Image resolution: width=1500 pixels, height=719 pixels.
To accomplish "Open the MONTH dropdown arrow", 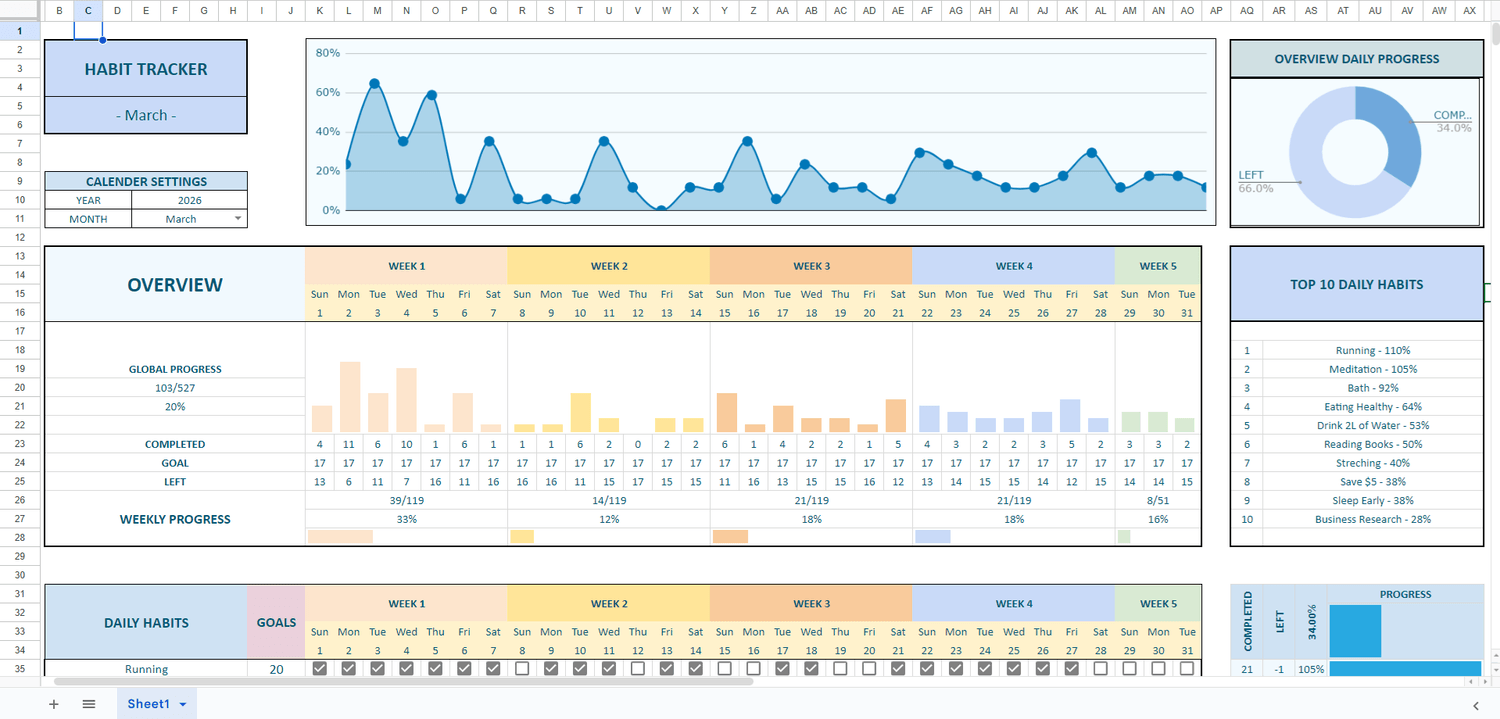I will [x=238, y=219].
